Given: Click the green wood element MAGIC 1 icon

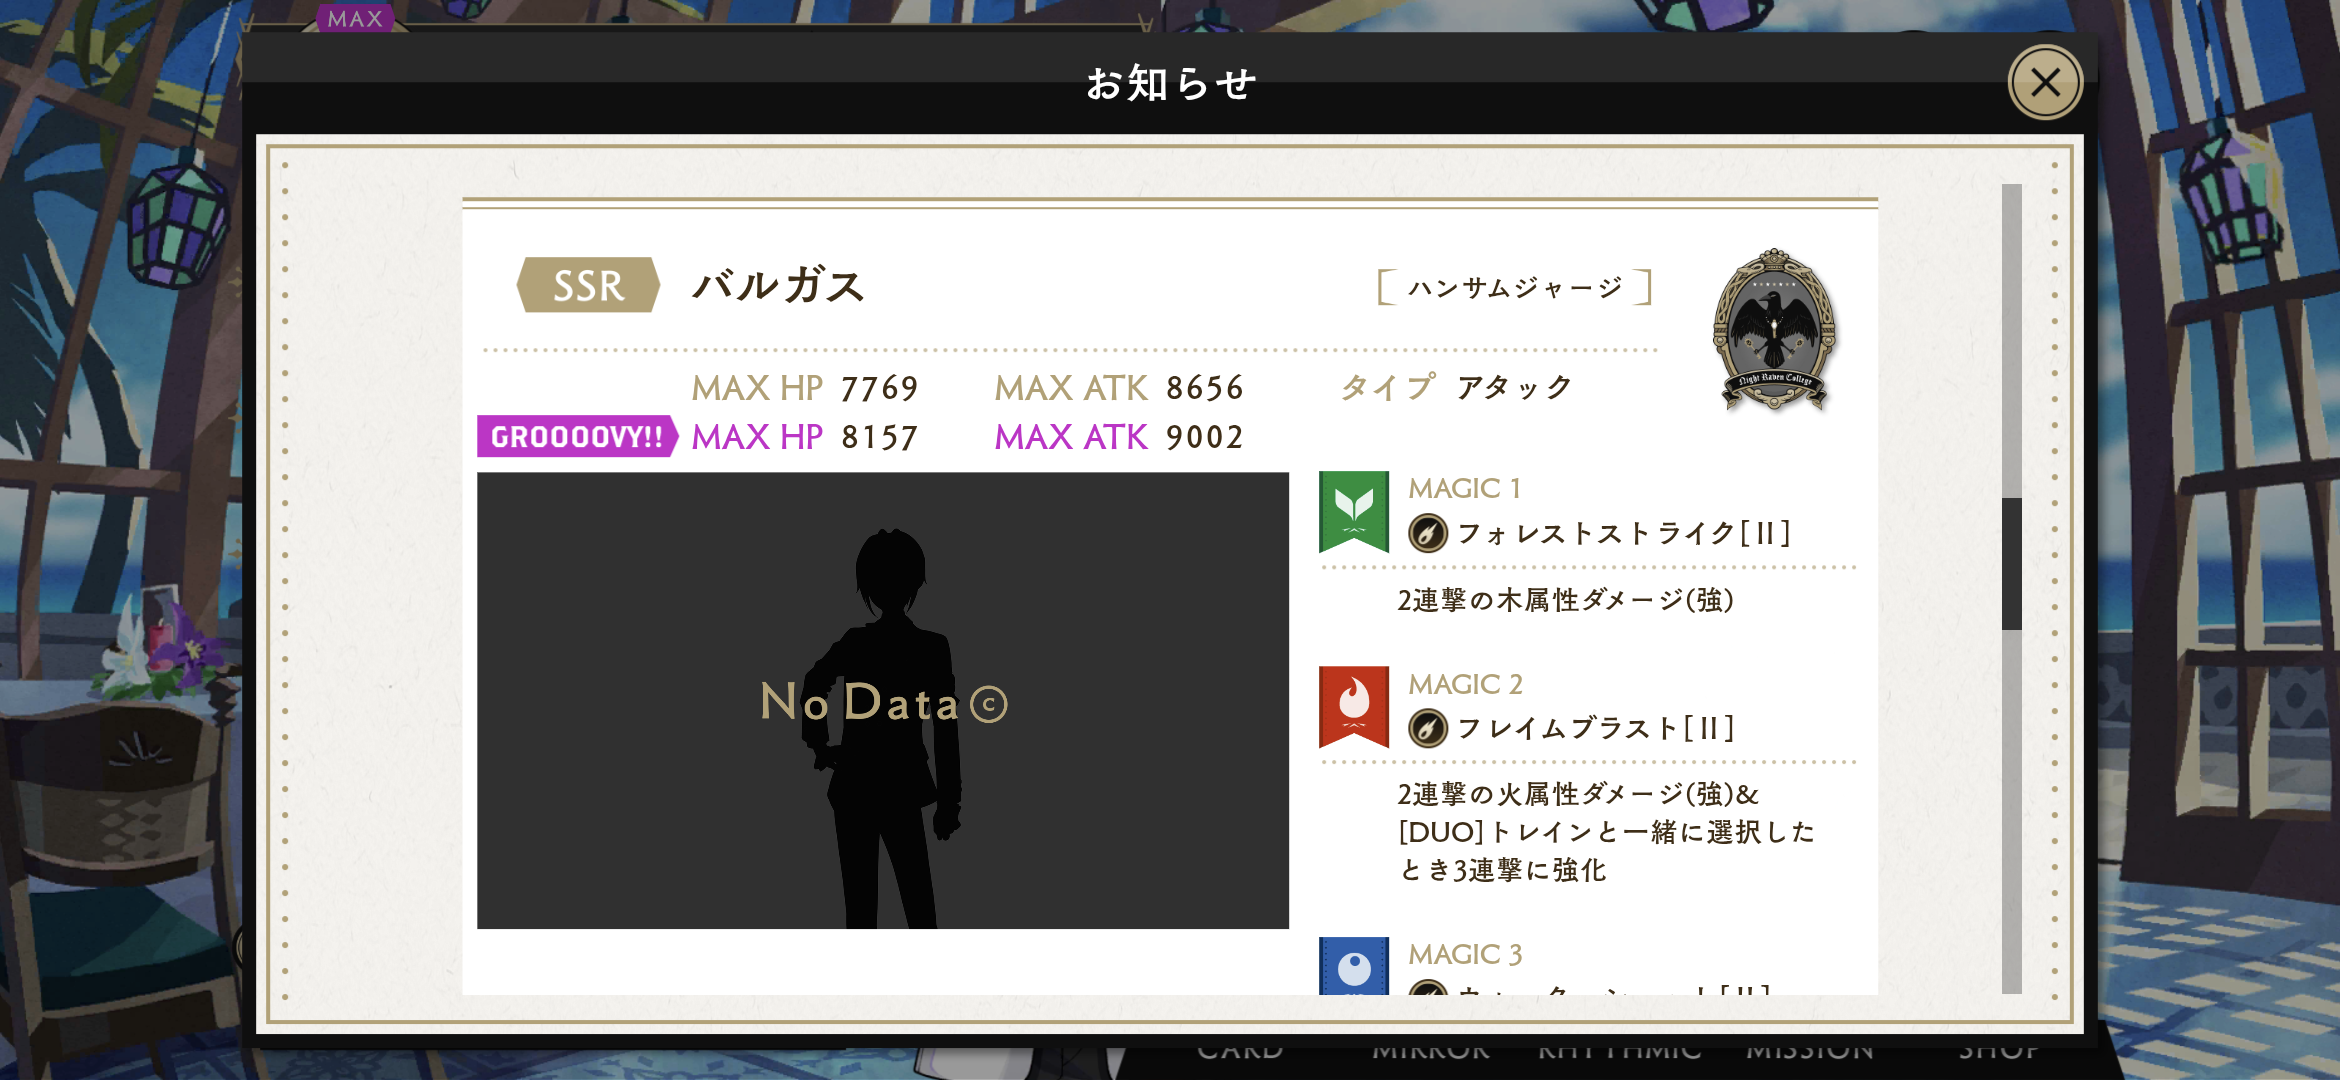Looking at the screenshot, I should click(1354, 511).
